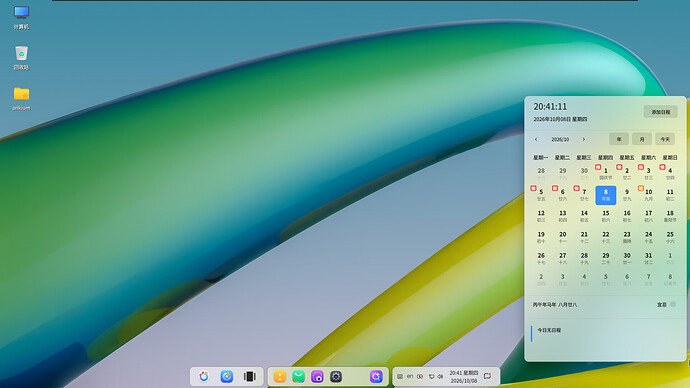
Task: Switch the calendar to year view (年)
Action: pos(619,139)
